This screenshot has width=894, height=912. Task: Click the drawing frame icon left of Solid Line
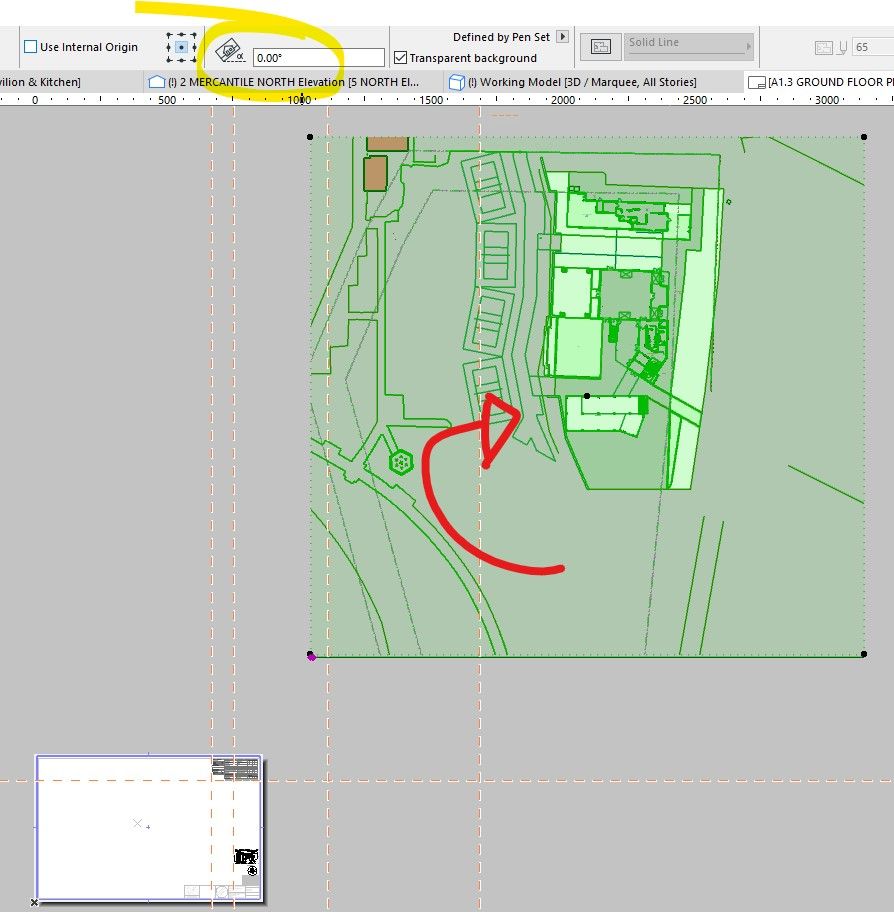click(600, 45)
